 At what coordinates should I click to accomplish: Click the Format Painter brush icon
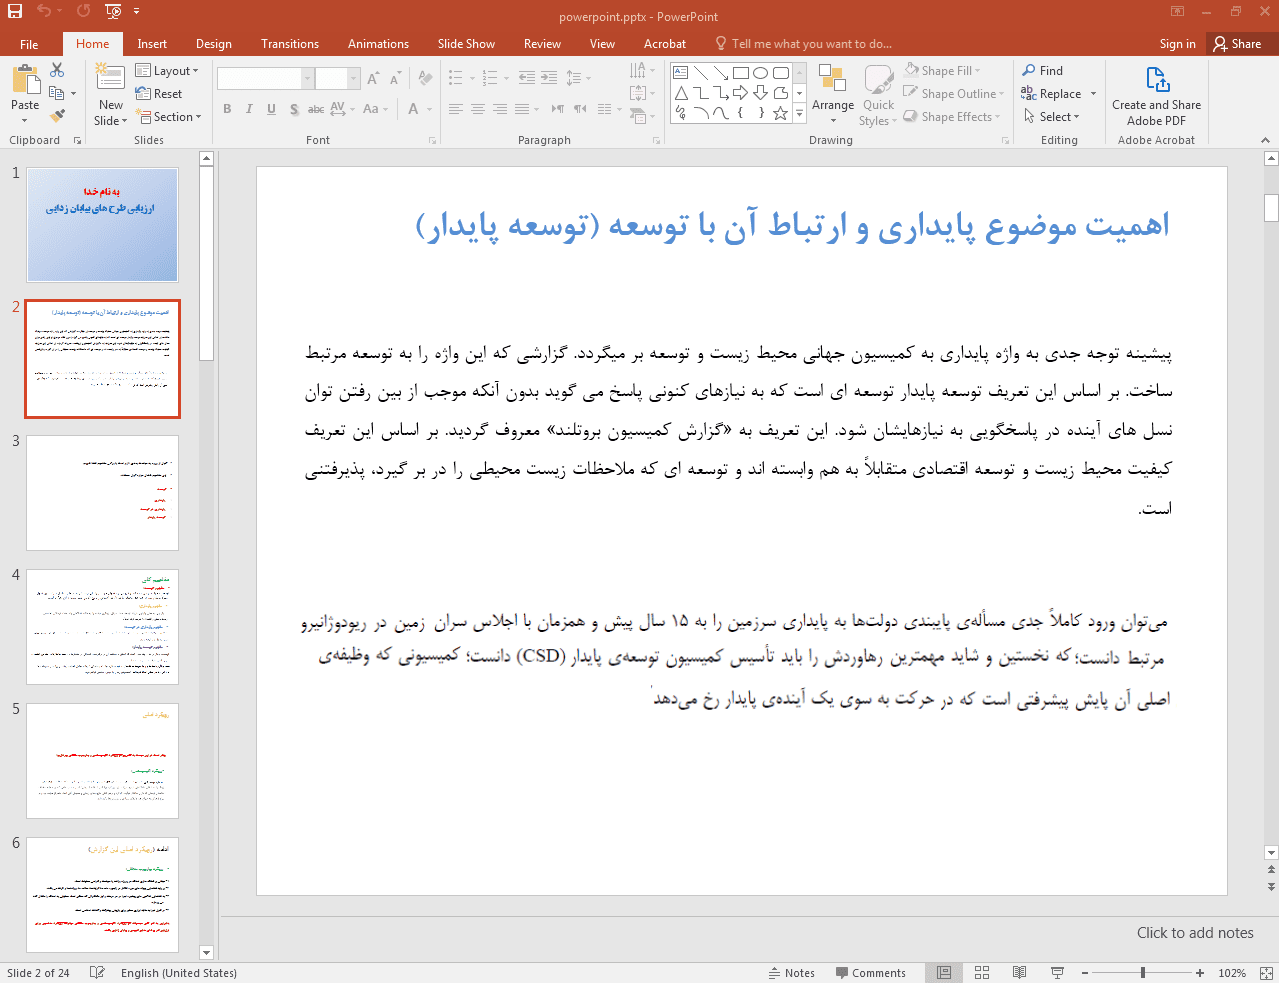click(57, 116)
